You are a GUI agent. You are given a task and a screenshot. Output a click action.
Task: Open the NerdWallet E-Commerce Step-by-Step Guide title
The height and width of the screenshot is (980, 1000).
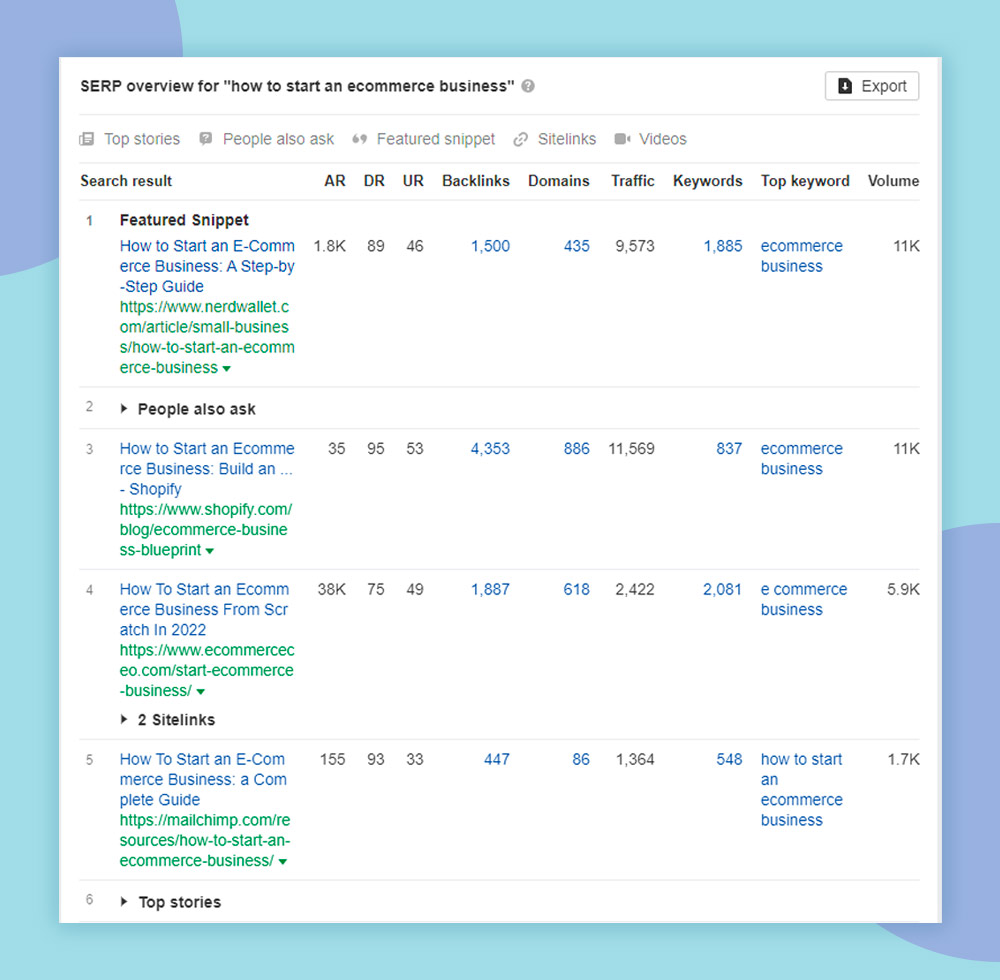[207, 266]
